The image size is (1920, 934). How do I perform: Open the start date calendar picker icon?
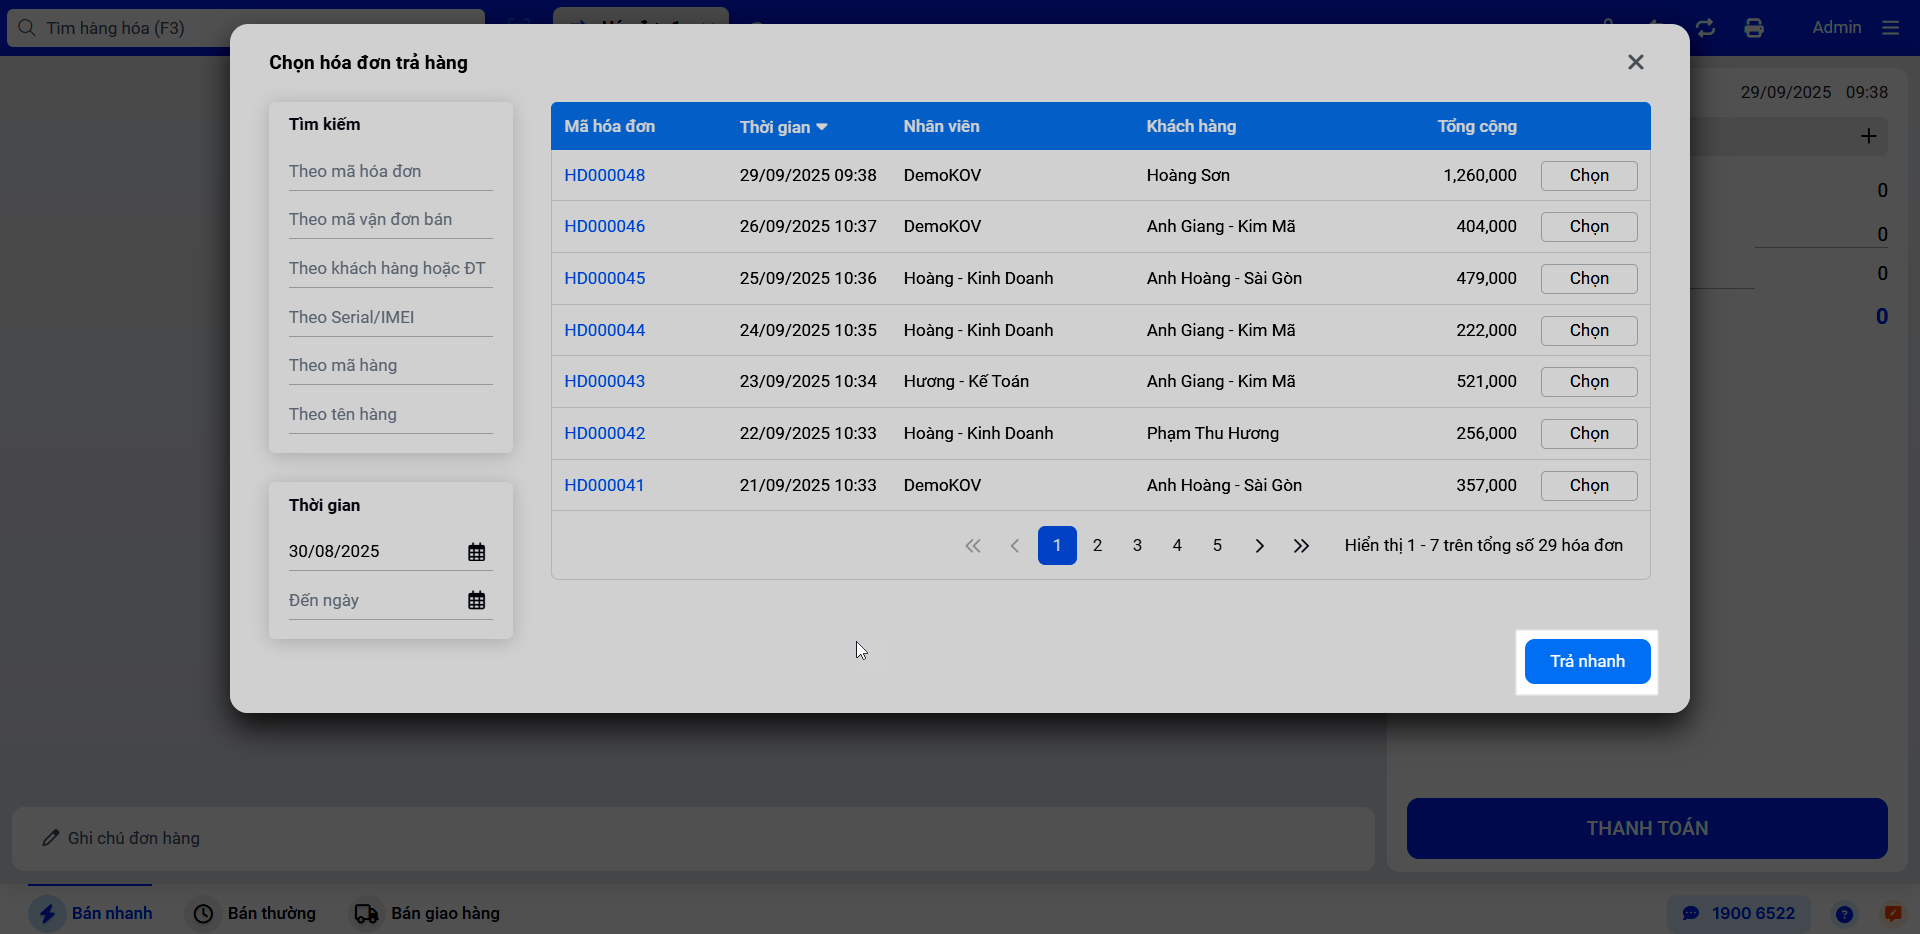coord(476,552)
